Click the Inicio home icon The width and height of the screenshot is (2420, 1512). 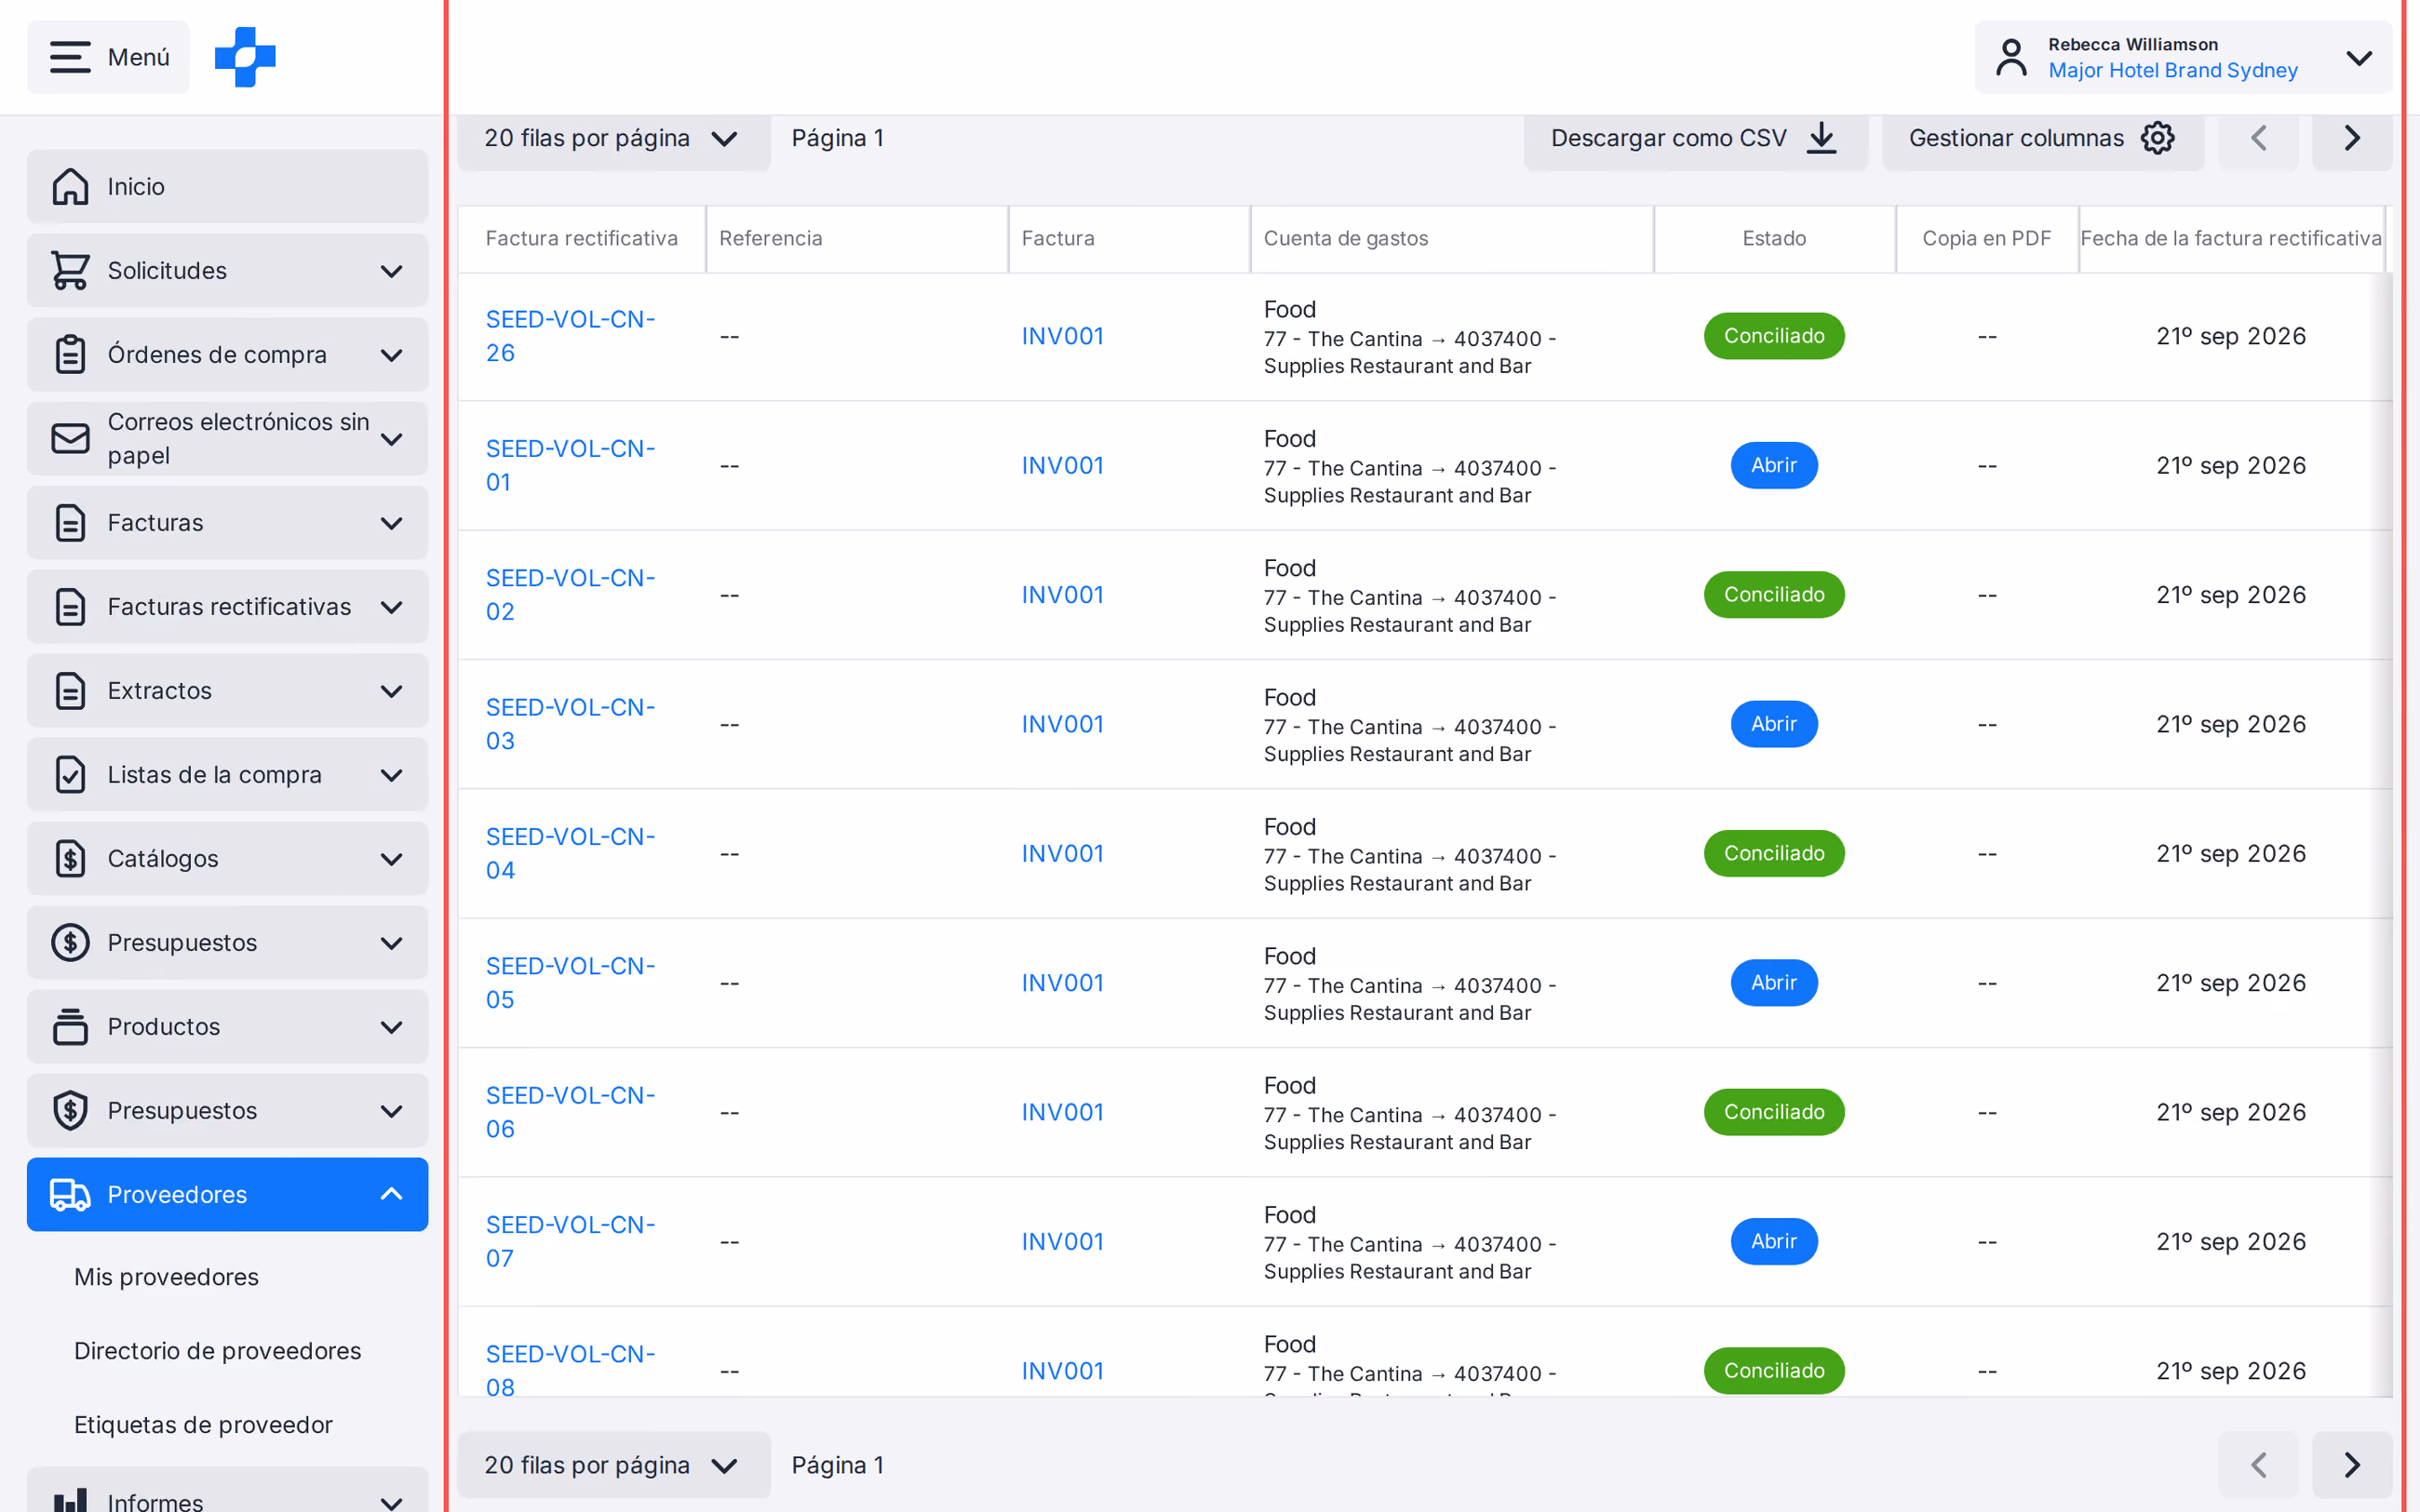tap(70, 186)
